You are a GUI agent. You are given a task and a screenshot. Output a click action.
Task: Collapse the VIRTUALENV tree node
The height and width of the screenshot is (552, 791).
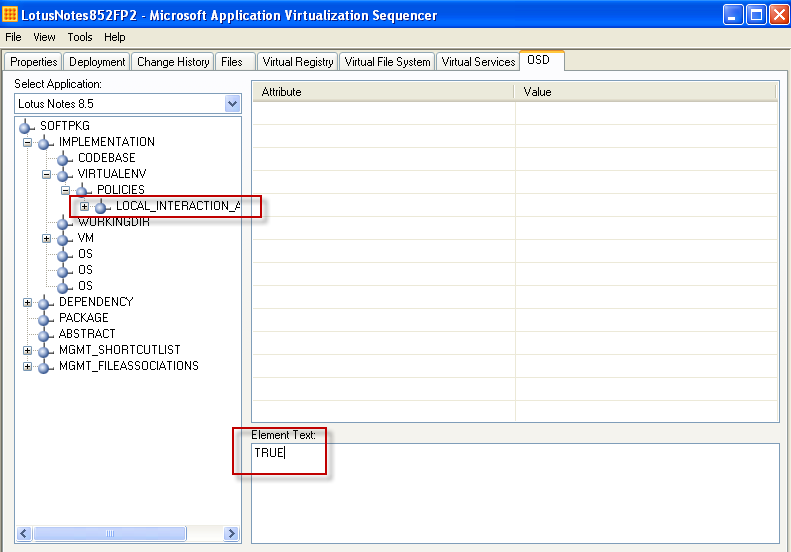coord(46,175)
